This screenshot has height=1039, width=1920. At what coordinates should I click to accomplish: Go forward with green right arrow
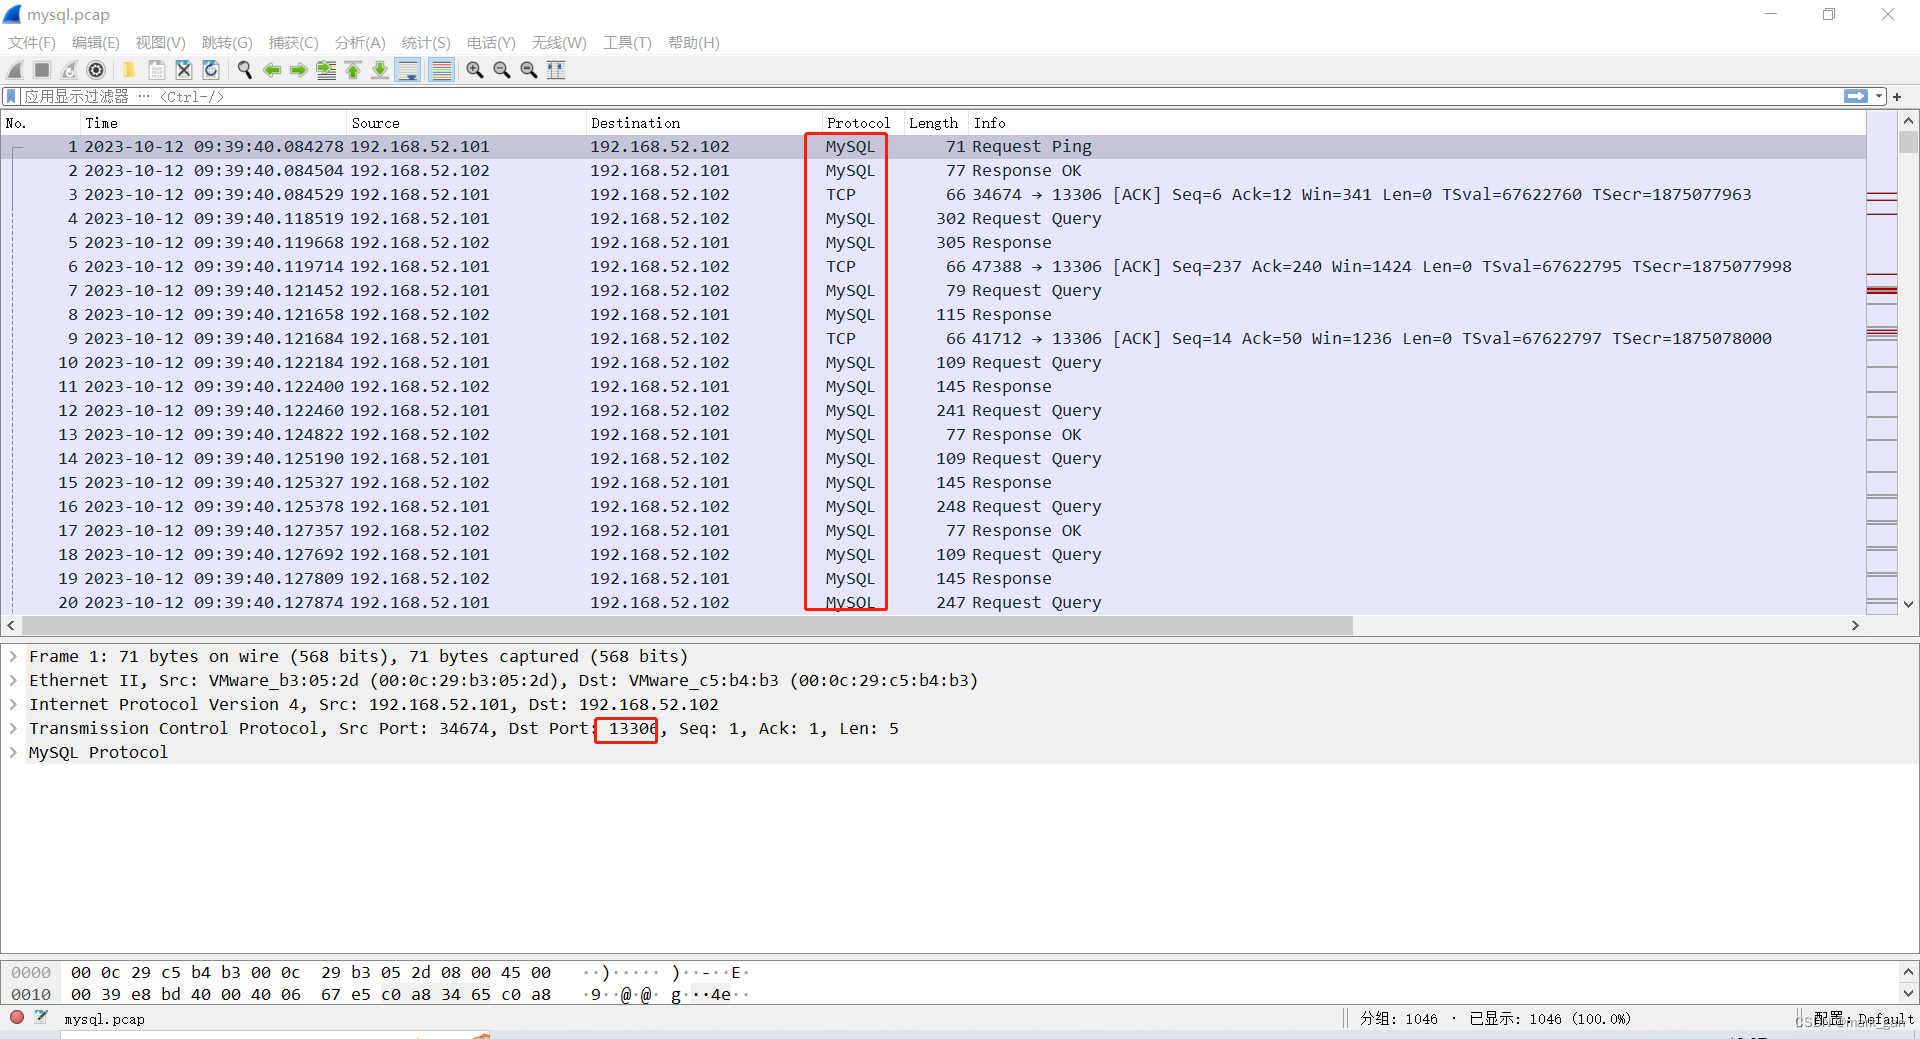pyautogui.click(x=298, y=70)
